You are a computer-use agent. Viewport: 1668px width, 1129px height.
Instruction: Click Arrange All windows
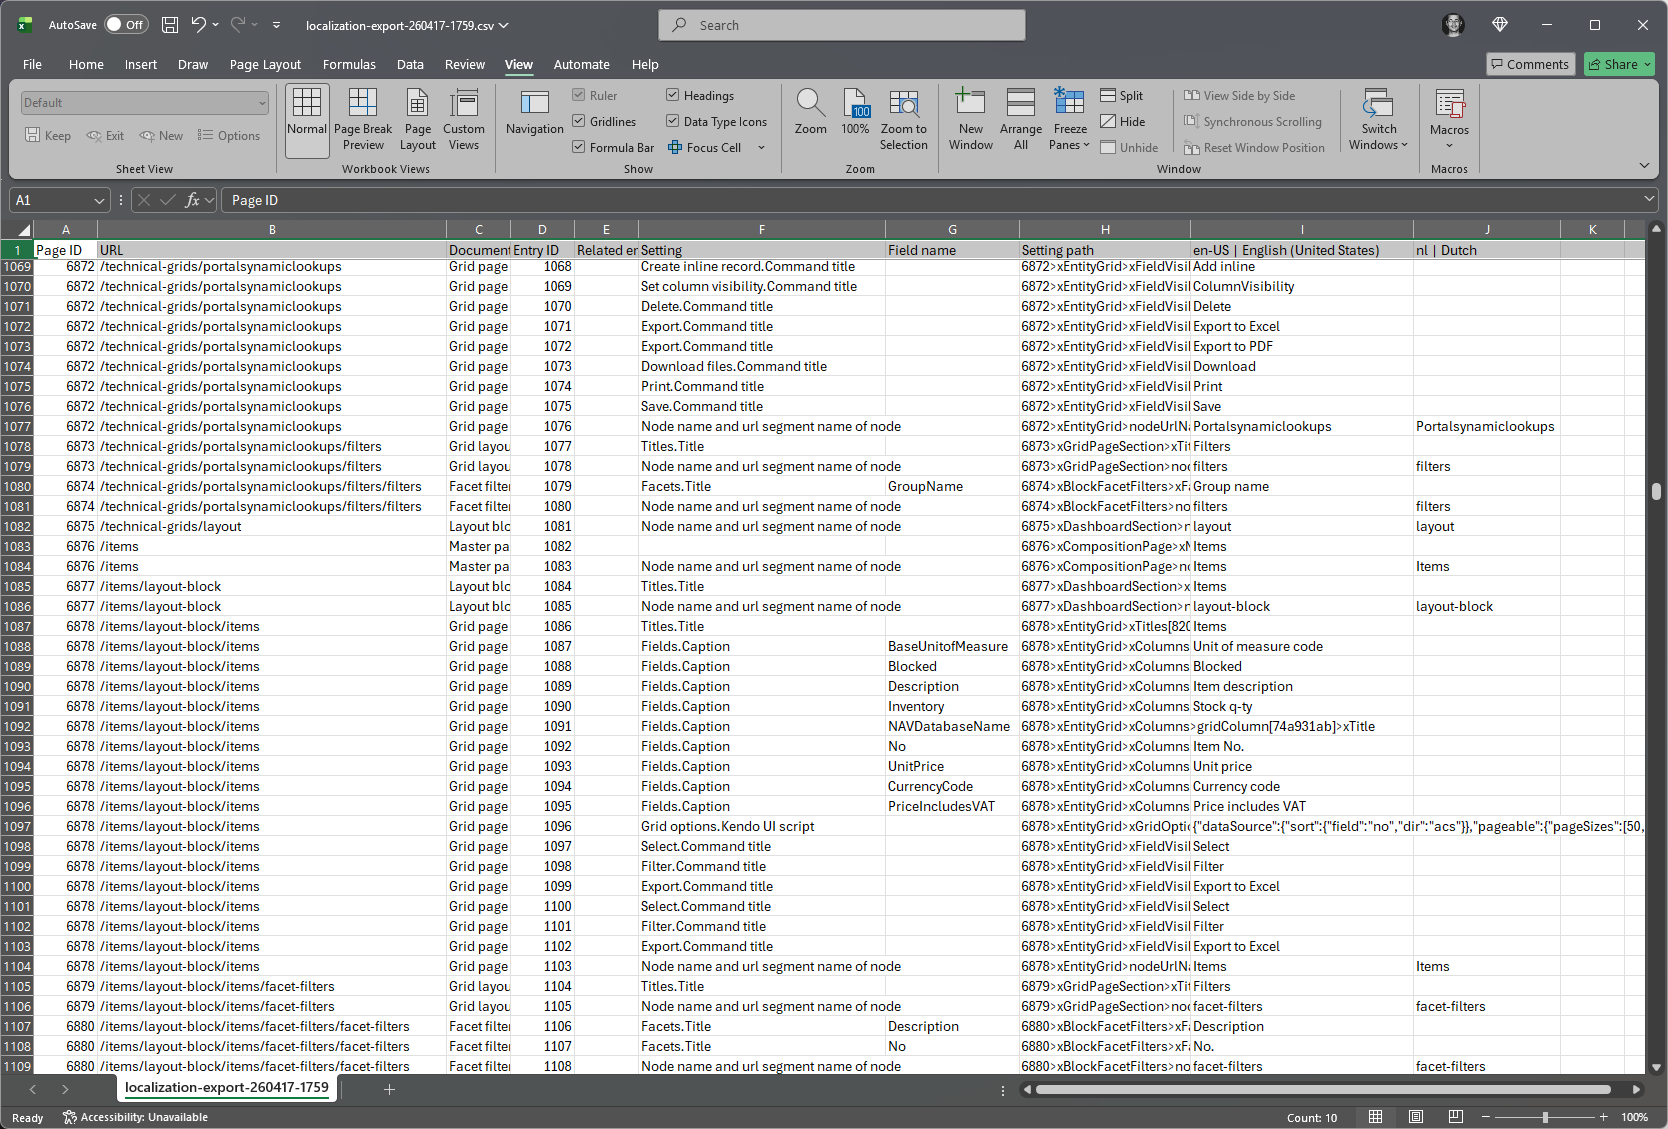coord(1020,119)
